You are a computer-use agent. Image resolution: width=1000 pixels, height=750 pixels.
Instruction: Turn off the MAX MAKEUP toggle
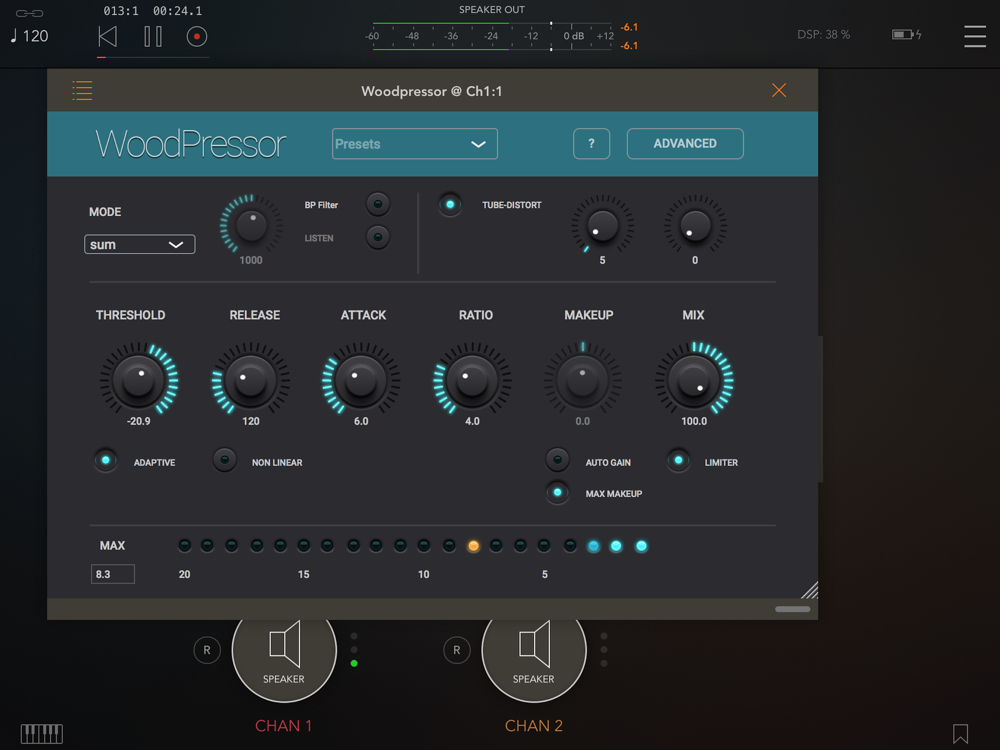(557, 492)
